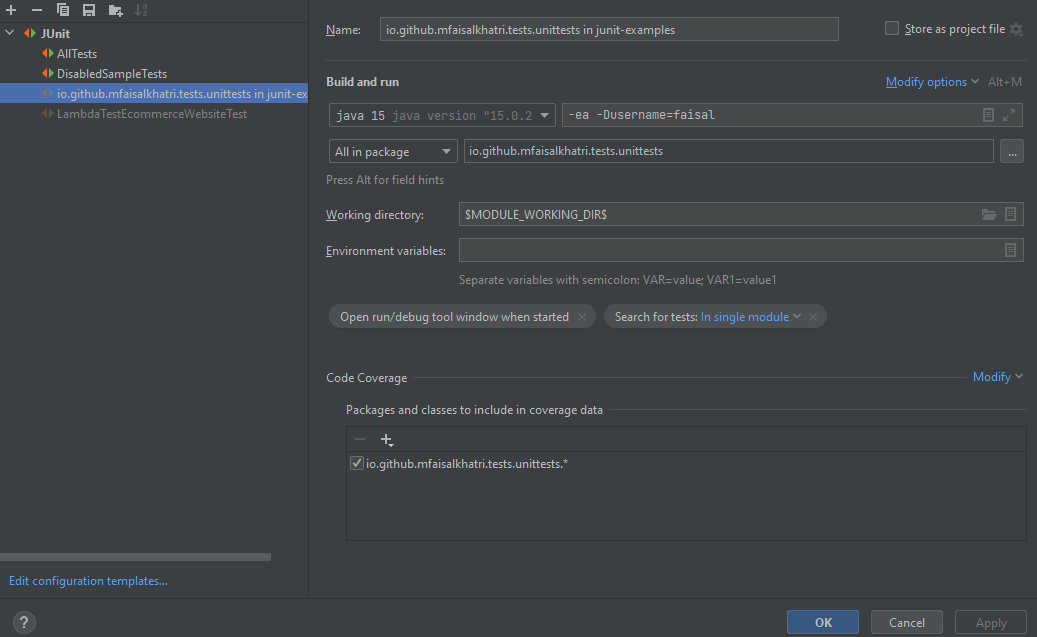Click the Save Configuration icon
This screenshot has height=637, width=1037.
[x=89, y=10]
